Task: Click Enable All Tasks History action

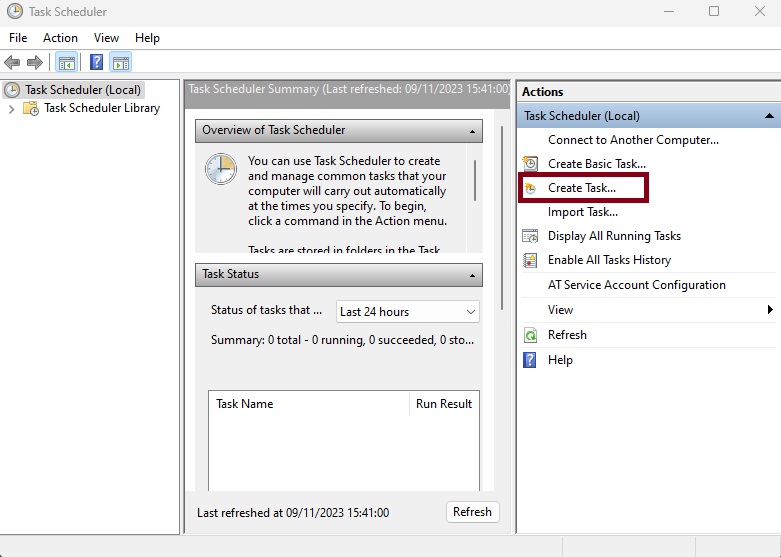Action: pos(609,260)
